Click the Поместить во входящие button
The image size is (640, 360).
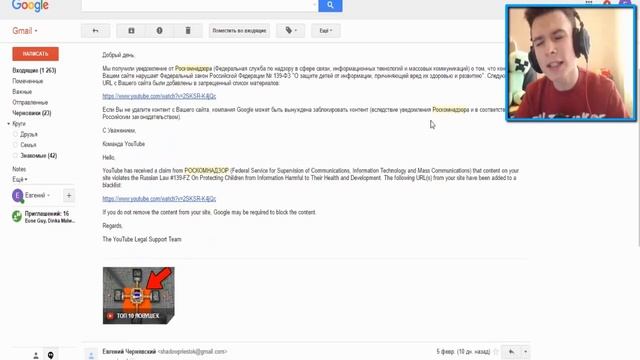pyautogui.click(x=239, y=31)
